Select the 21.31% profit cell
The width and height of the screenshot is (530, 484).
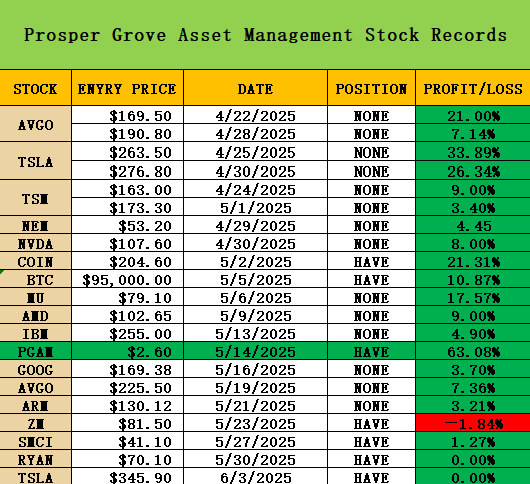coord(473,261)
